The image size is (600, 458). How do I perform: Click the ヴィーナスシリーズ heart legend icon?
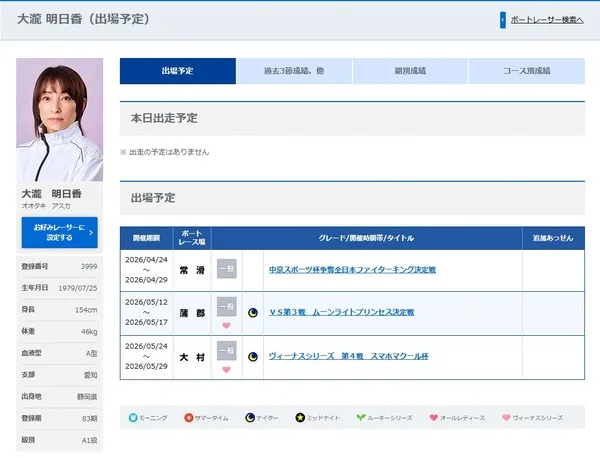pyautogui.click(x=506, y=417)
